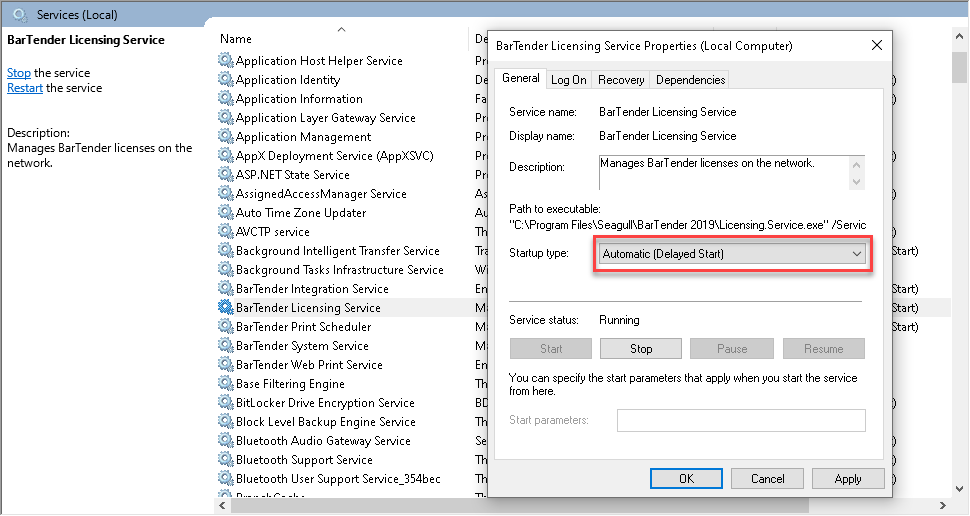Screen dimensions: 970x516
Task: Click the gear icon beside Auto Time Zone Updater
Action: 225,212
